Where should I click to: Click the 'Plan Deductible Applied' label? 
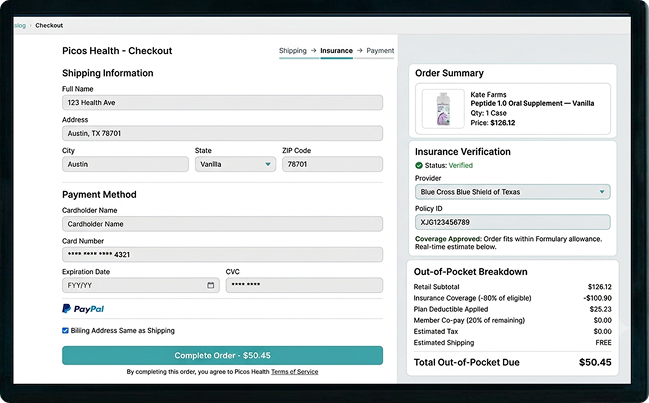451,309
